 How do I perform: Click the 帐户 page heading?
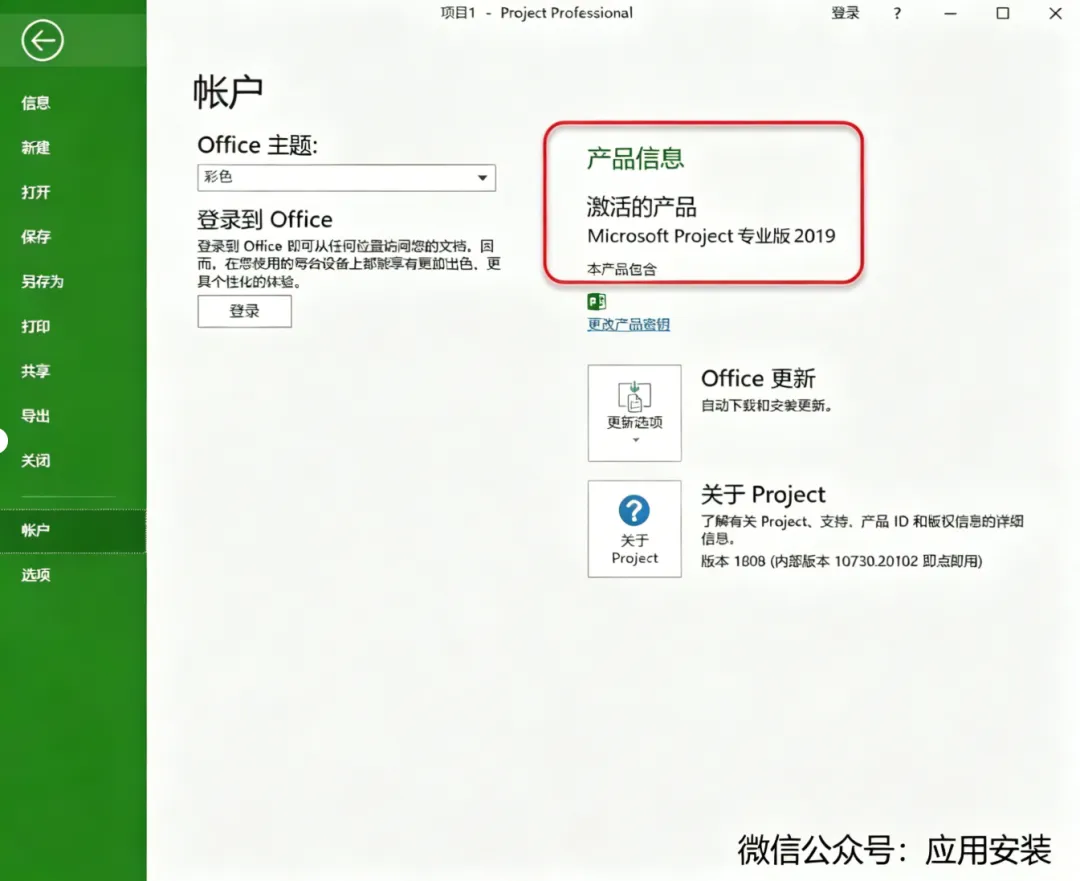click(x=228, y=92)
